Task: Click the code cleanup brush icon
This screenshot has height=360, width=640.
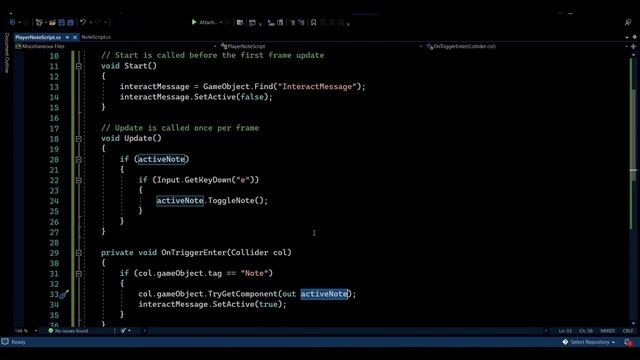Action: (x=123, y=331)
